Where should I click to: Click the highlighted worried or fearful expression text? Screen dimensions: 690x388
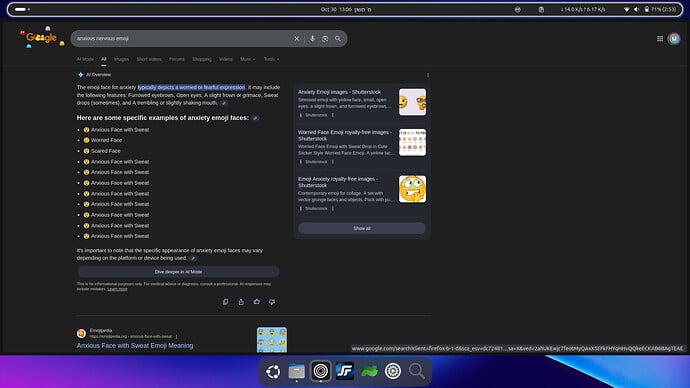191,88
